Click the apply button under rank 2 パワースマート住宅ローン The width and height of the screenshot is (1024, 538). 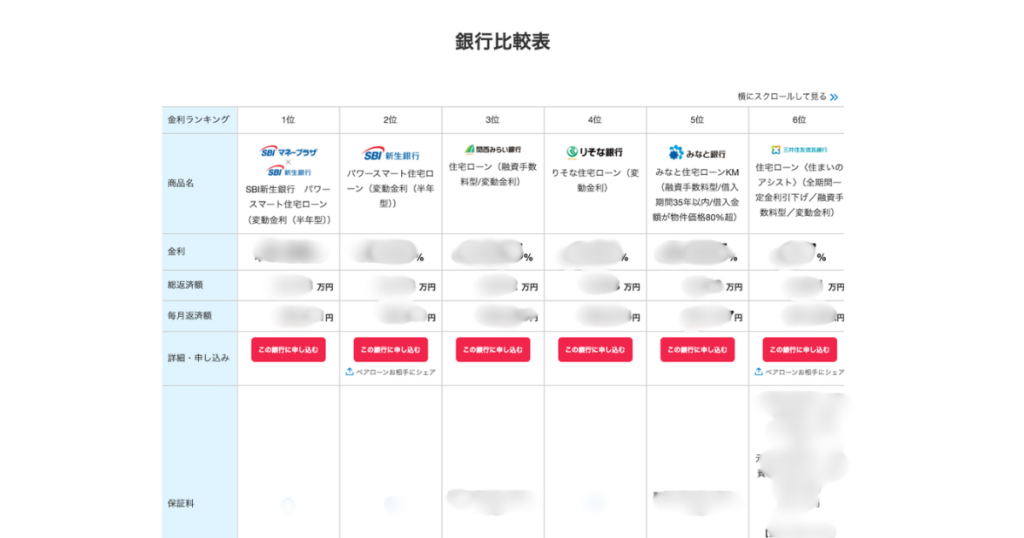[x=391, y=349]
